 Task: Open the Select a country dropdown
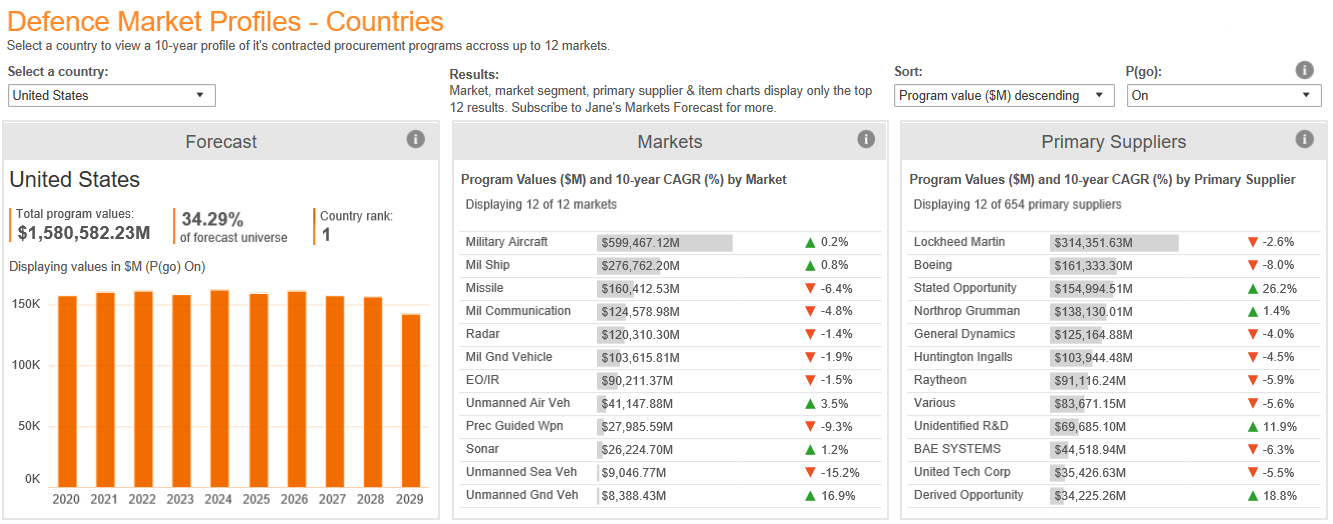click(112, 95)
